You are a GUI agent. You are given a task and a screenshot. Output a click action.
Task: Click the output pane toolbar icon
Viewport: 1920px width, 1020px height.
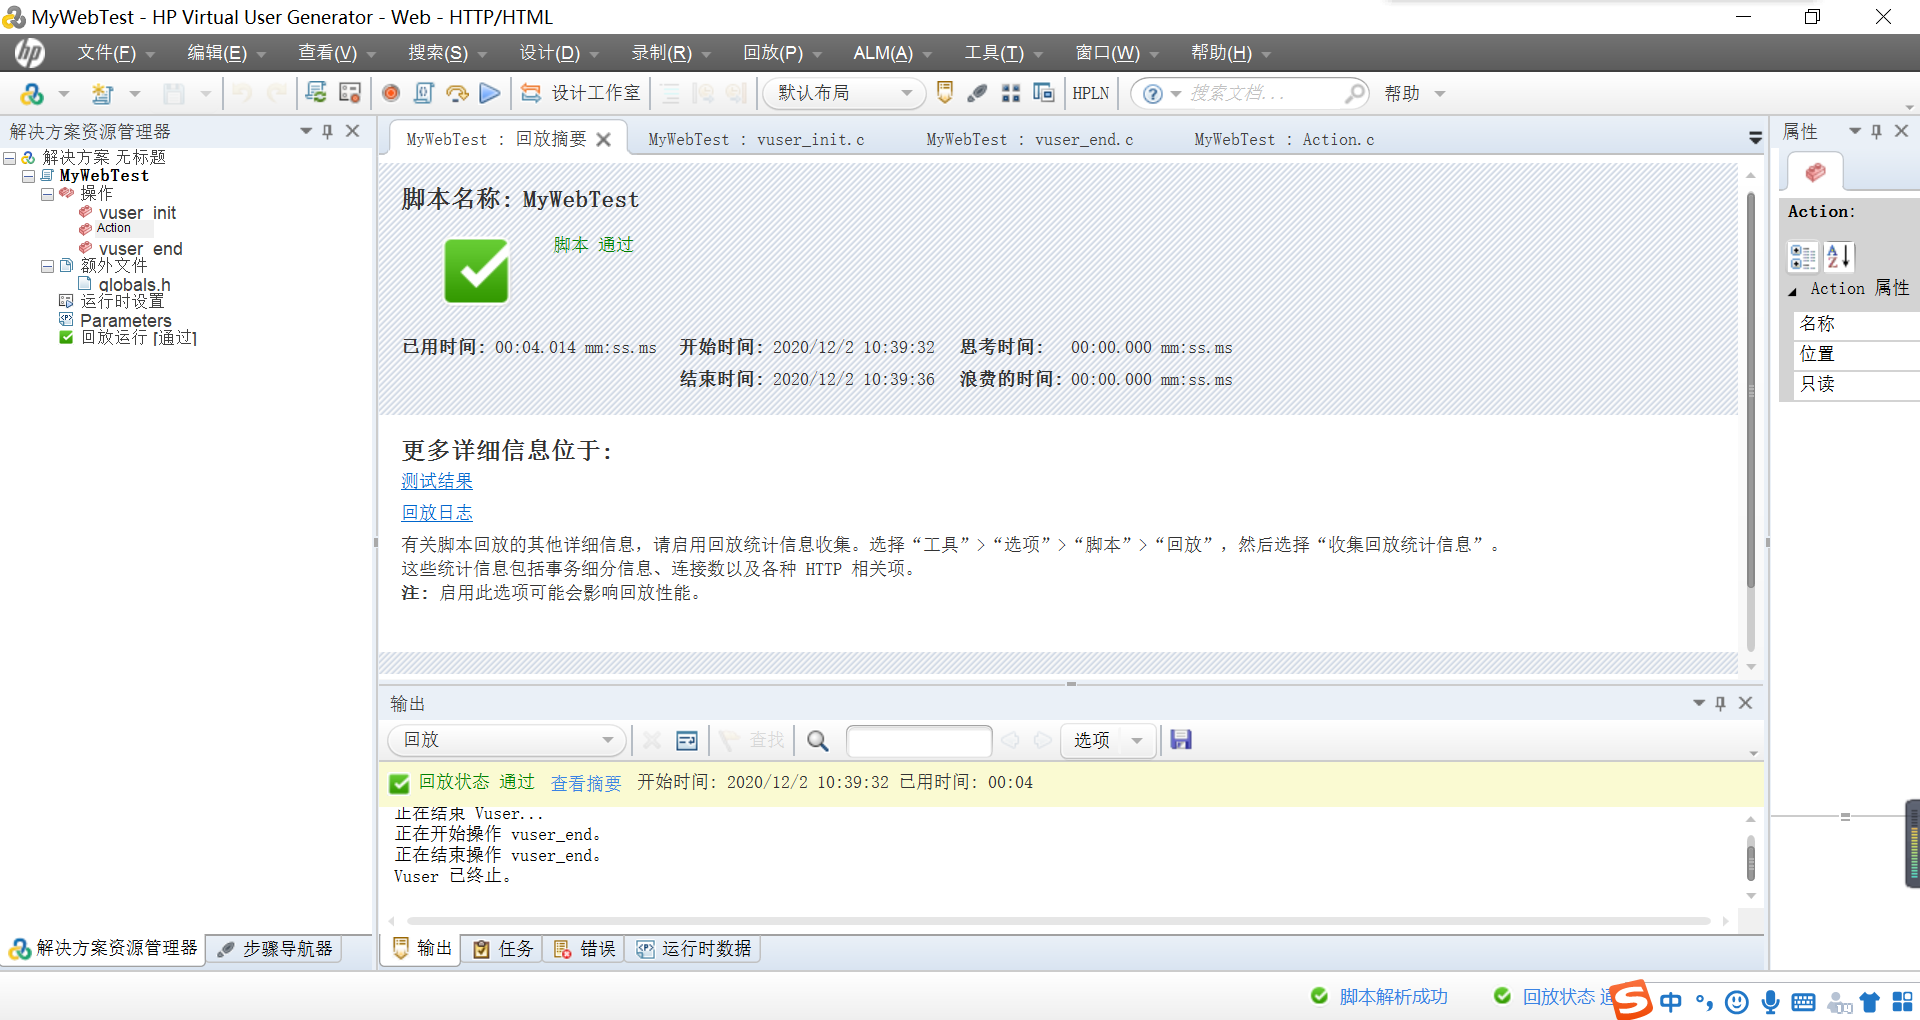click(945, 93)
